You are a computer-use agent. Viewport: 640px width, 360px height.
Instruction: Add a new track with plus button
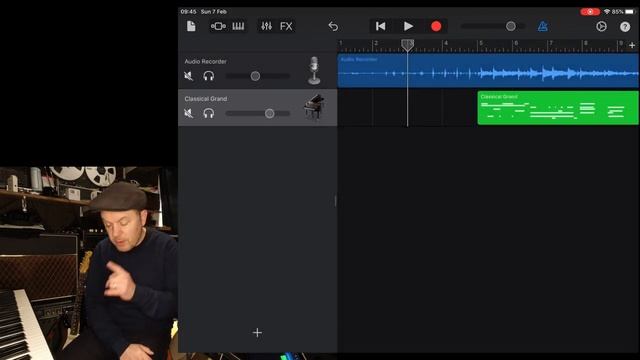257,333
